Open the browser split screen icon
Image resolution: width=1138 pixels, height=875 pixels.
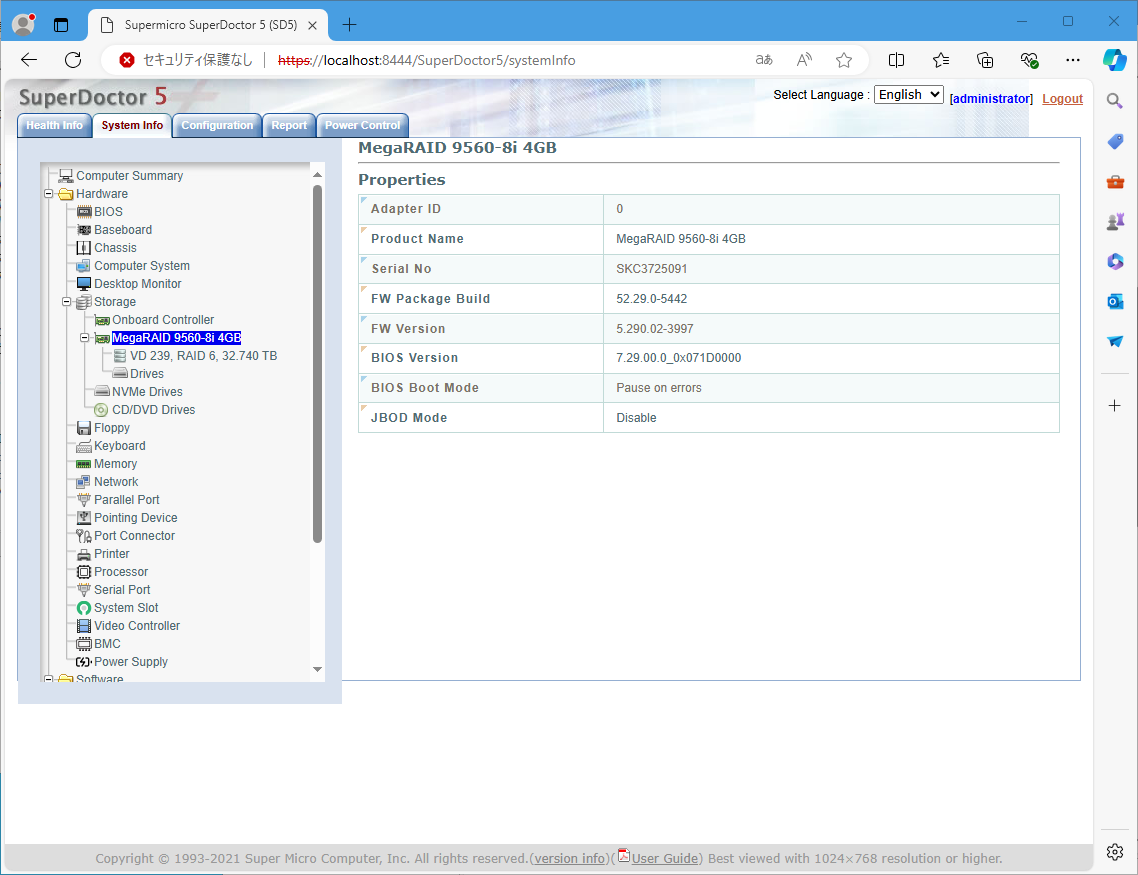[x=896, y=60]
